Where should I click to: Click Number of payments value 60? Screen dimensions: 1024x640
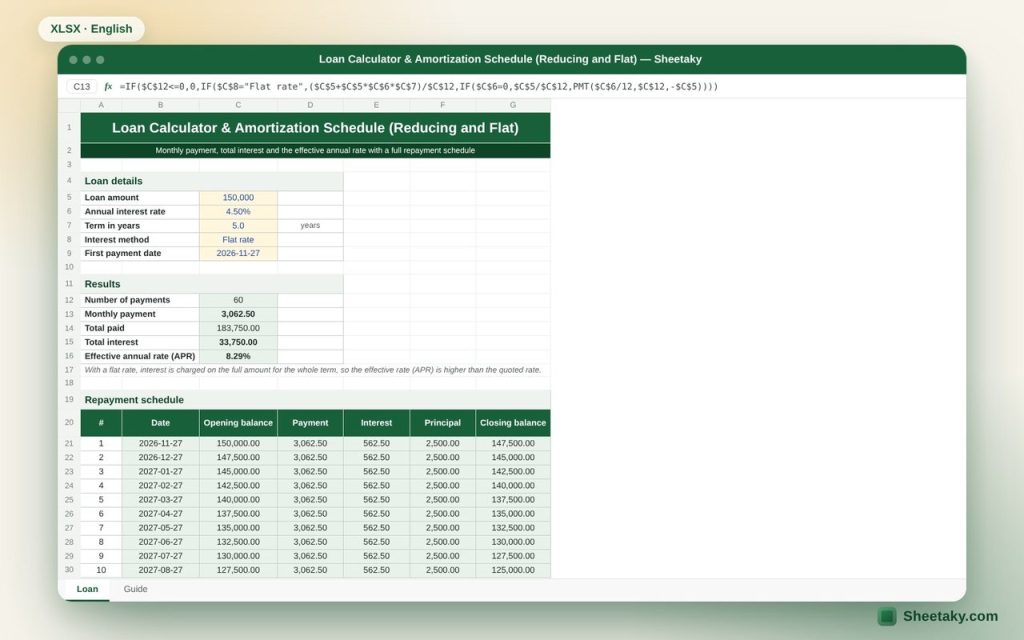pos(238,300)
